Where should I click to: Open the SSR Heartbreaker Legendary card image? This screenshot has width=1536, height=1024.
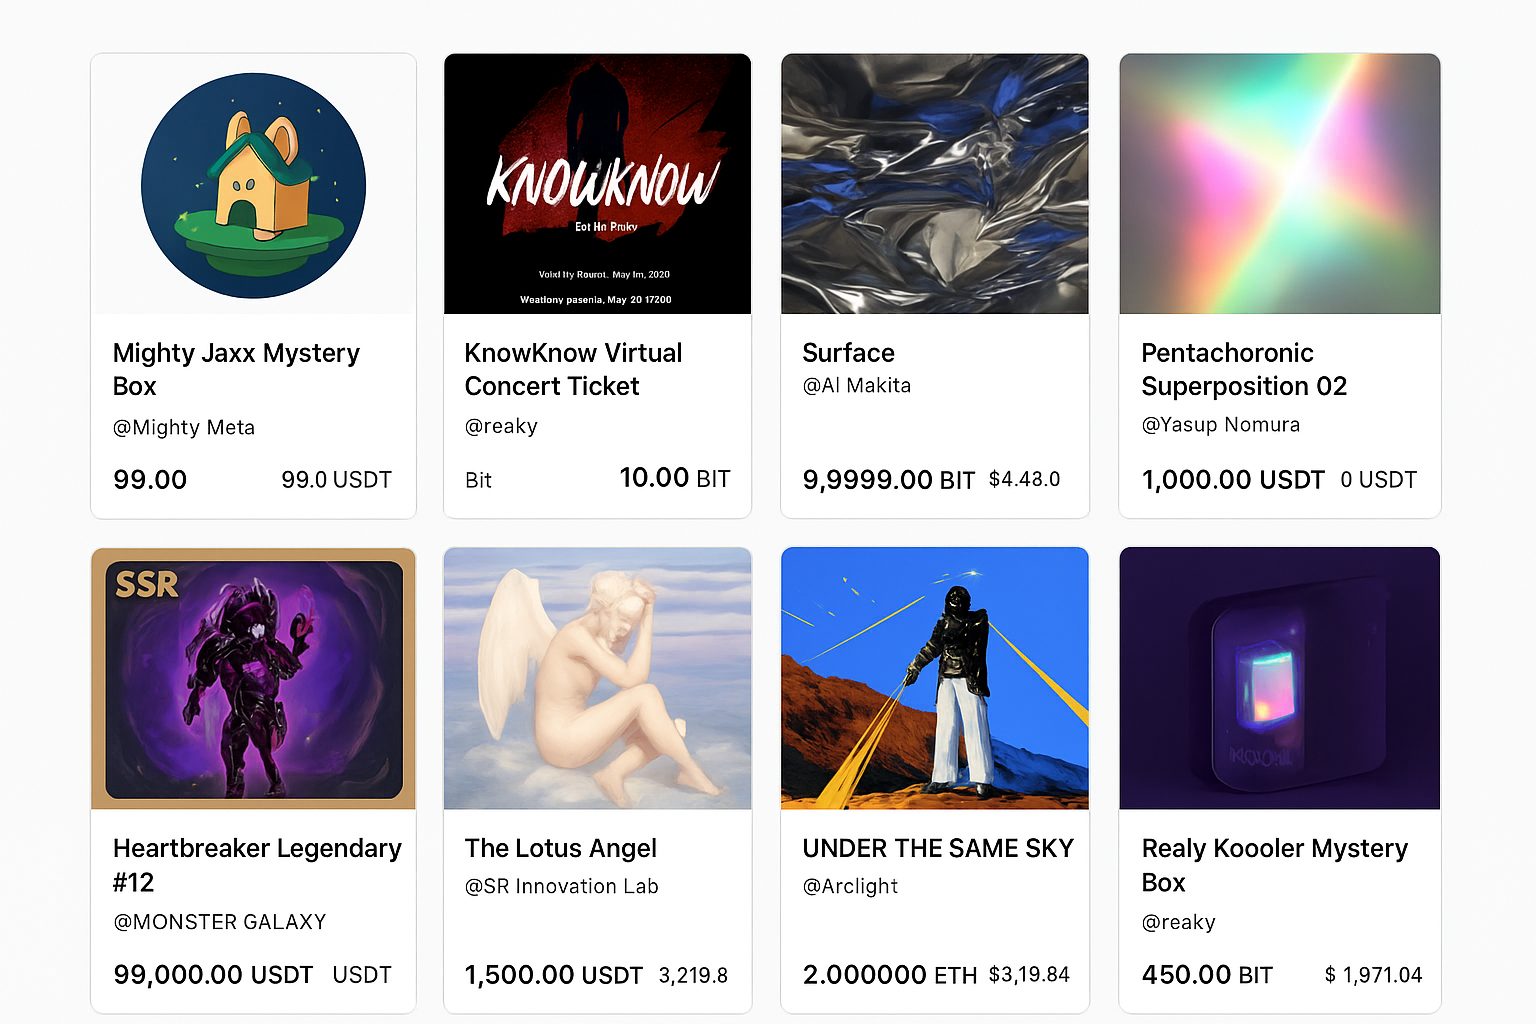pyautogui.click(x=253, y=678)
